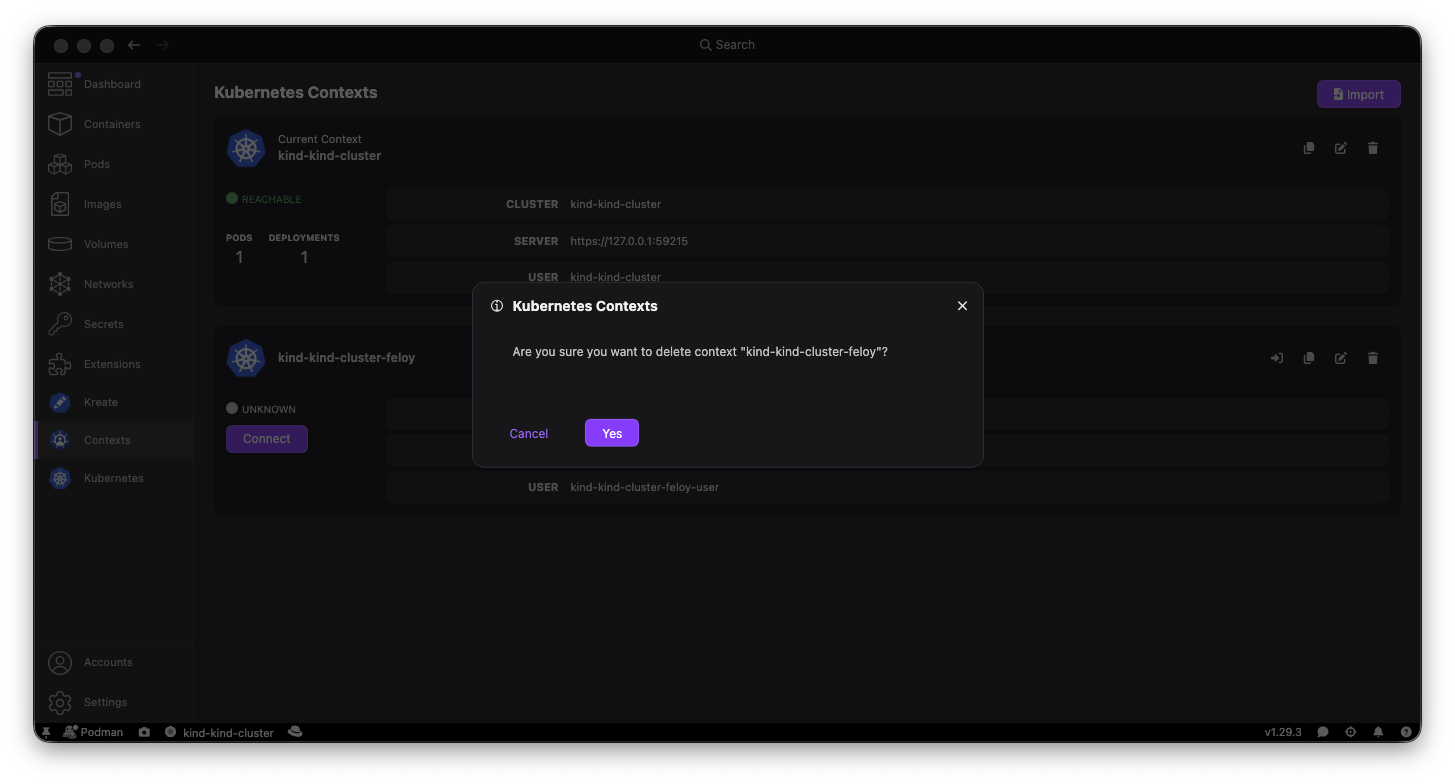Click the pin icon in status bar
This screenshot has width=1455, height=784.
pos(46,732)
